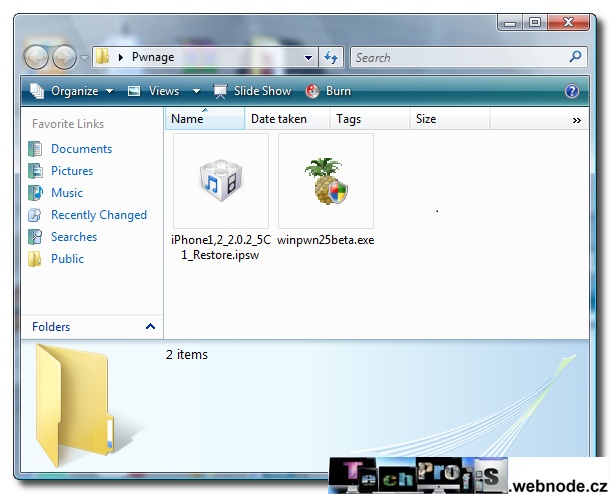Viewport: 611px width, 494px height.
Task: Open Documents in Favorite Links
Action: tap(81, 149)
